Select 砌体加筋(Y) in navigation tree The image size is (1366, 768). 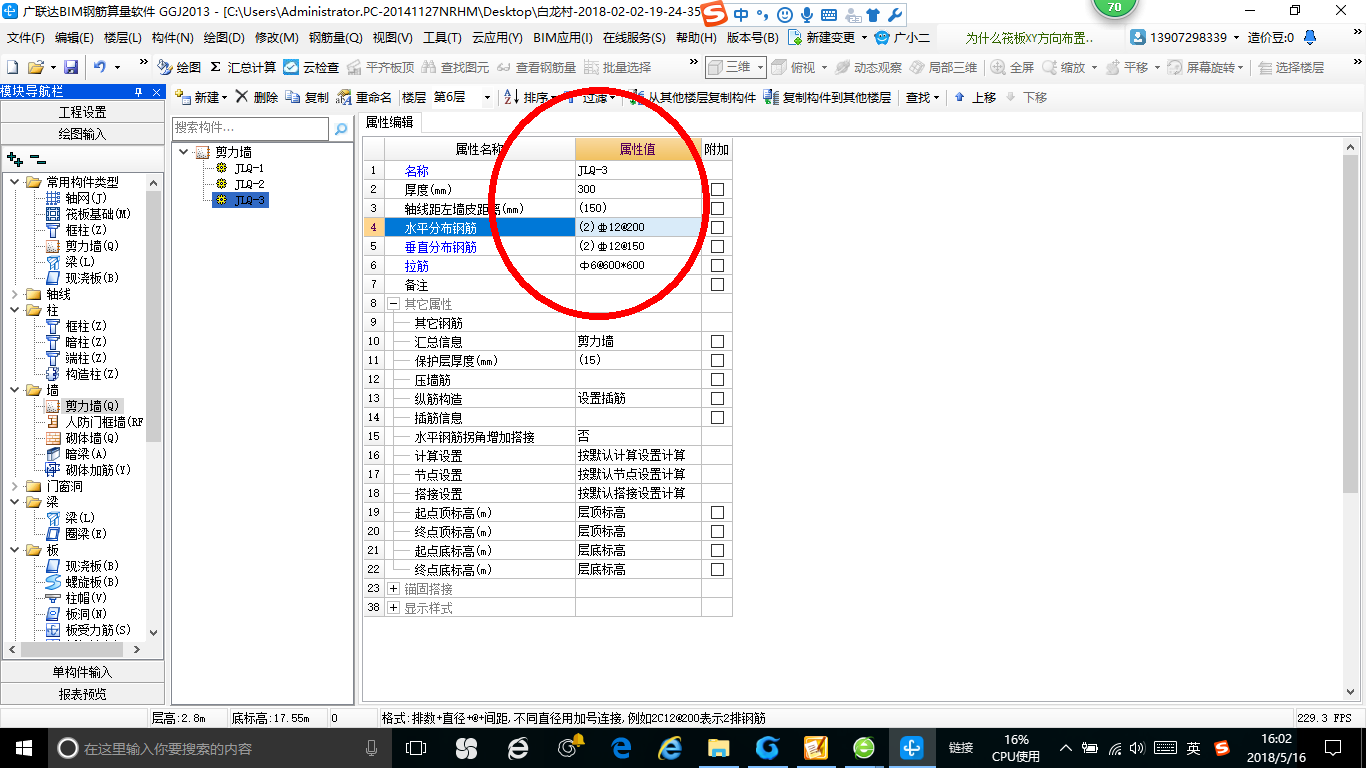point(98,470)
